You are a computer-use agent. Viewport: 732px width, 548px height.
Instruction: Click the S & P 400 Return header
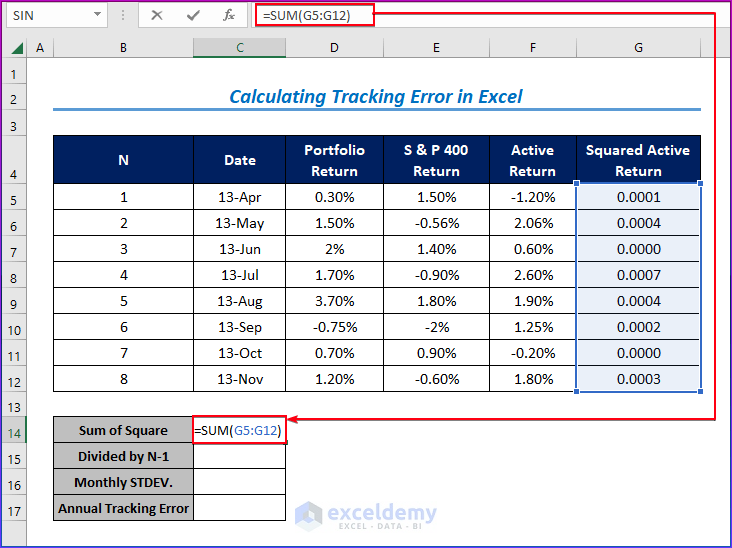(x=436, y=160)
